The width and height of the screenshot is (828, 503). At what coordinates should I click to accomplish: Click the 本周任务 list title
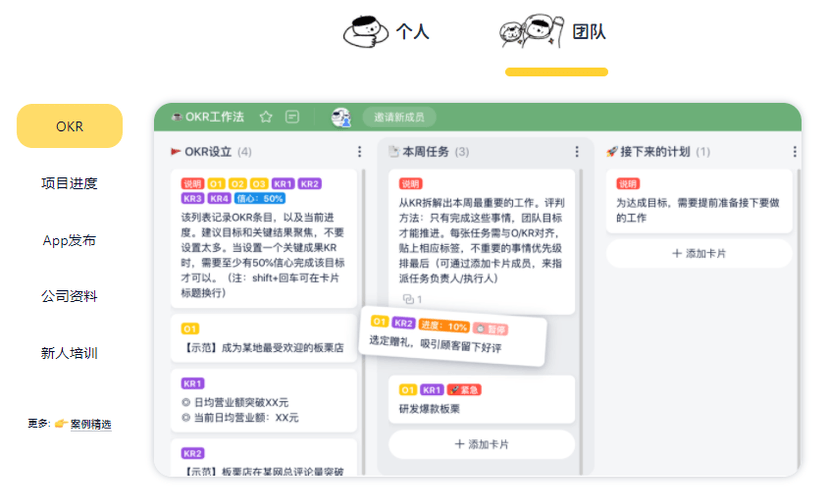[x=426, y=151]
